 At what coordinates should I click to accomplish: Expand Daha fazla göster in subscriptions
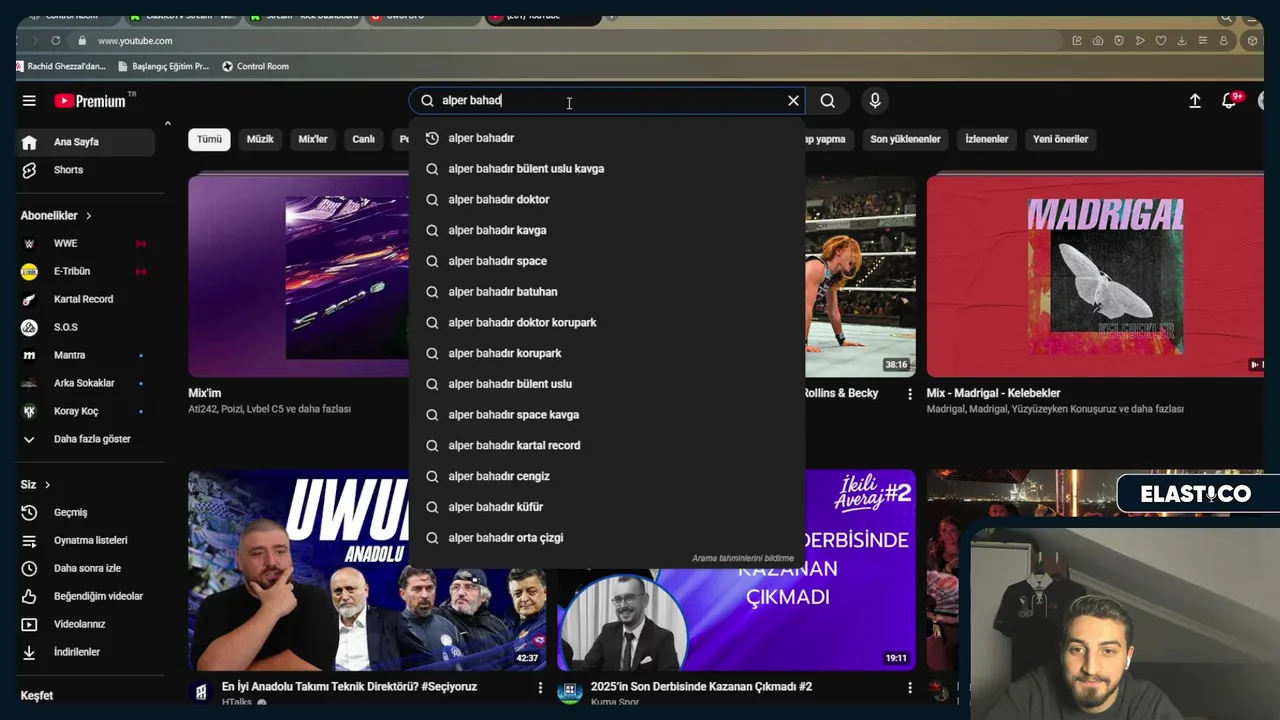tap(87, 440)
